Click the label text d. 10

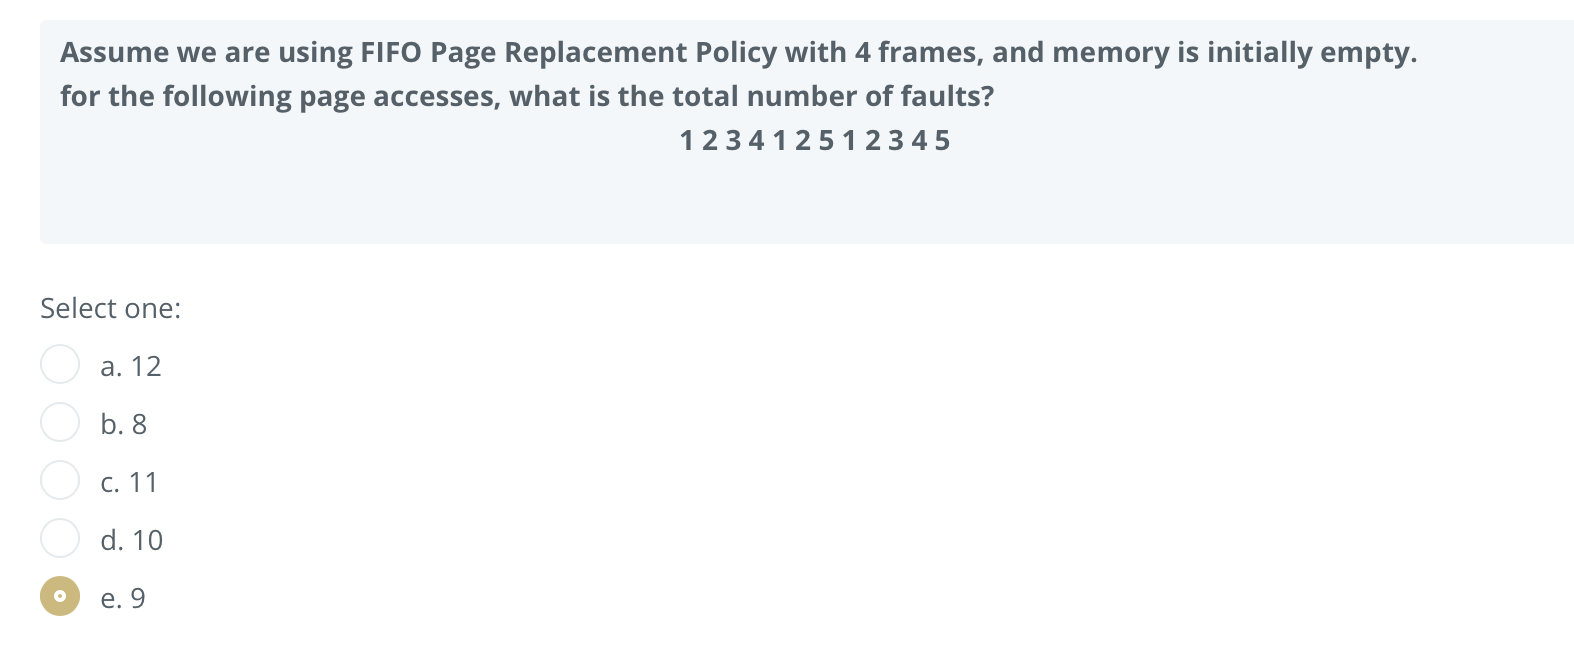coord(131,540)
